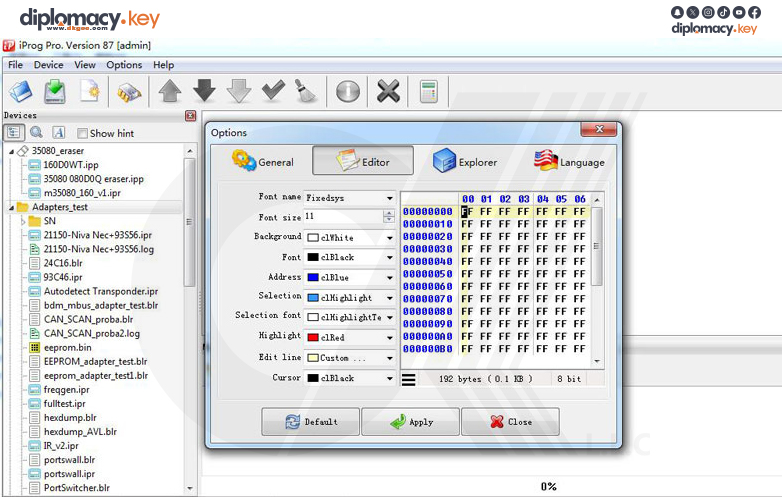Click the TikTok icon in top right
Viewport: 782px width, 497px height.
[723, 12]
